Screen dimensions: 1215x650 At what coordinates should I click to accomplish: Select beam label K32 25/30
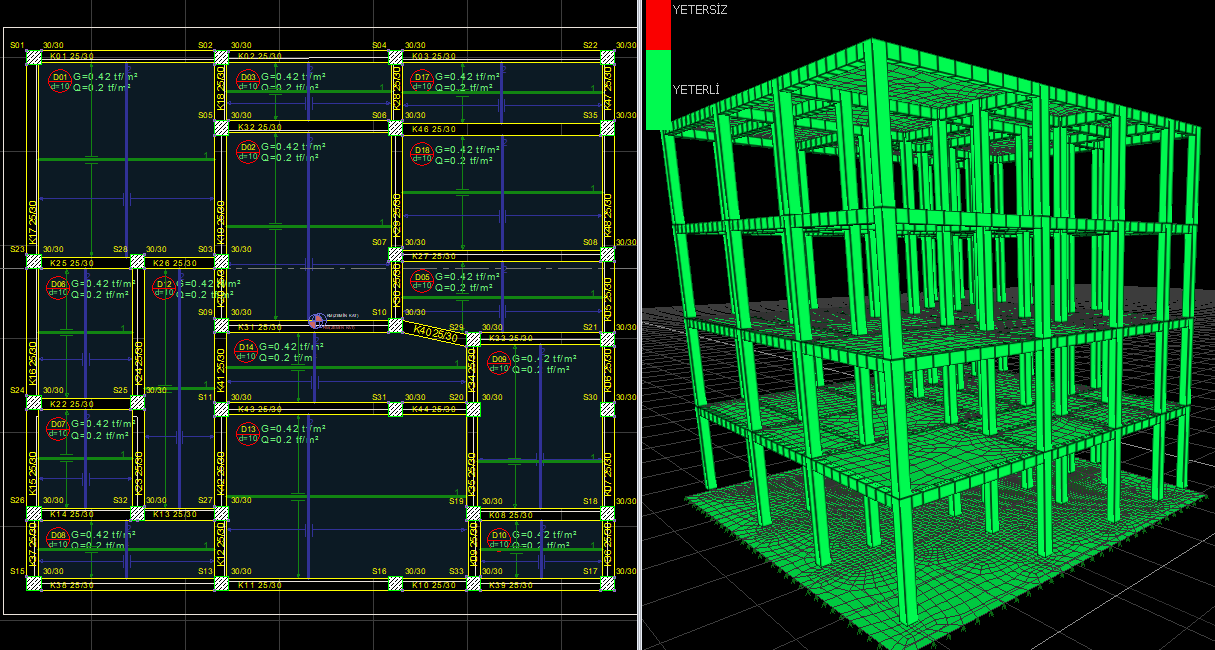261,128
